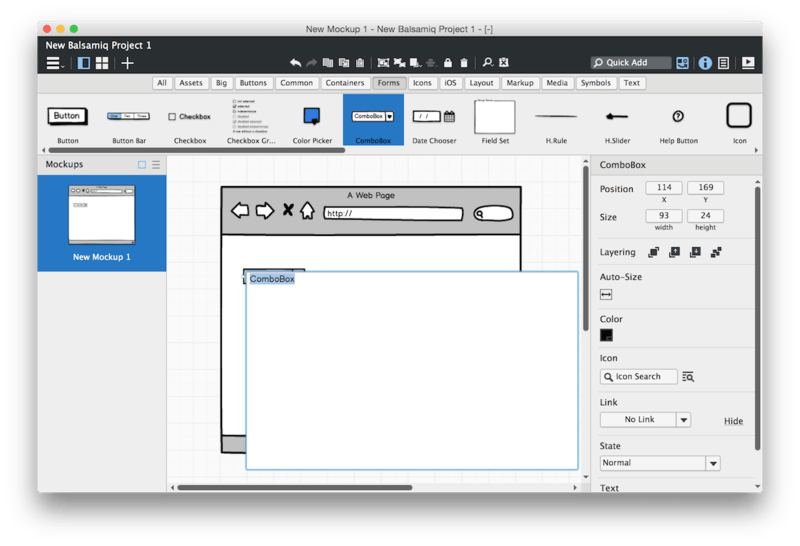Click the Hide link in Link section

[x=733, y=421]
